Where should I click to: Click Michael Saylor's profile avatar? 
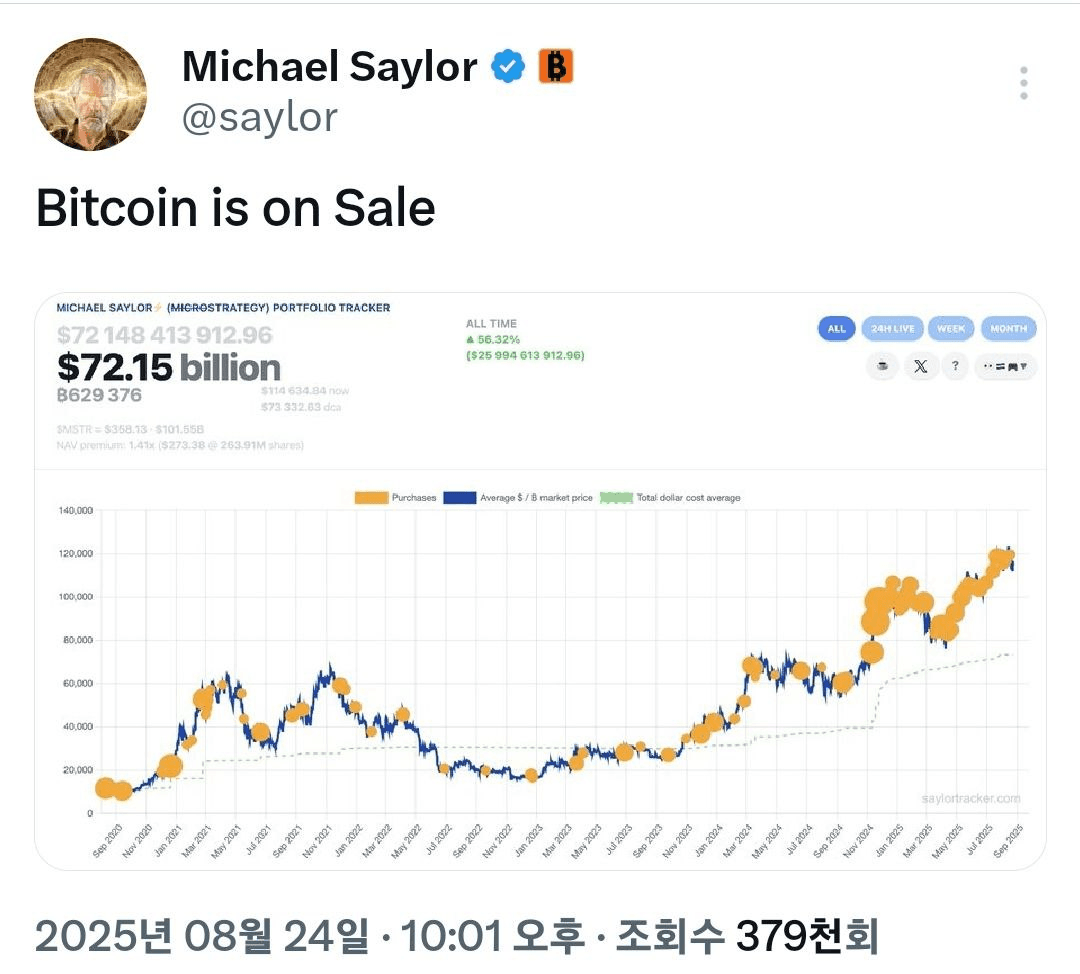pos(90,94)
